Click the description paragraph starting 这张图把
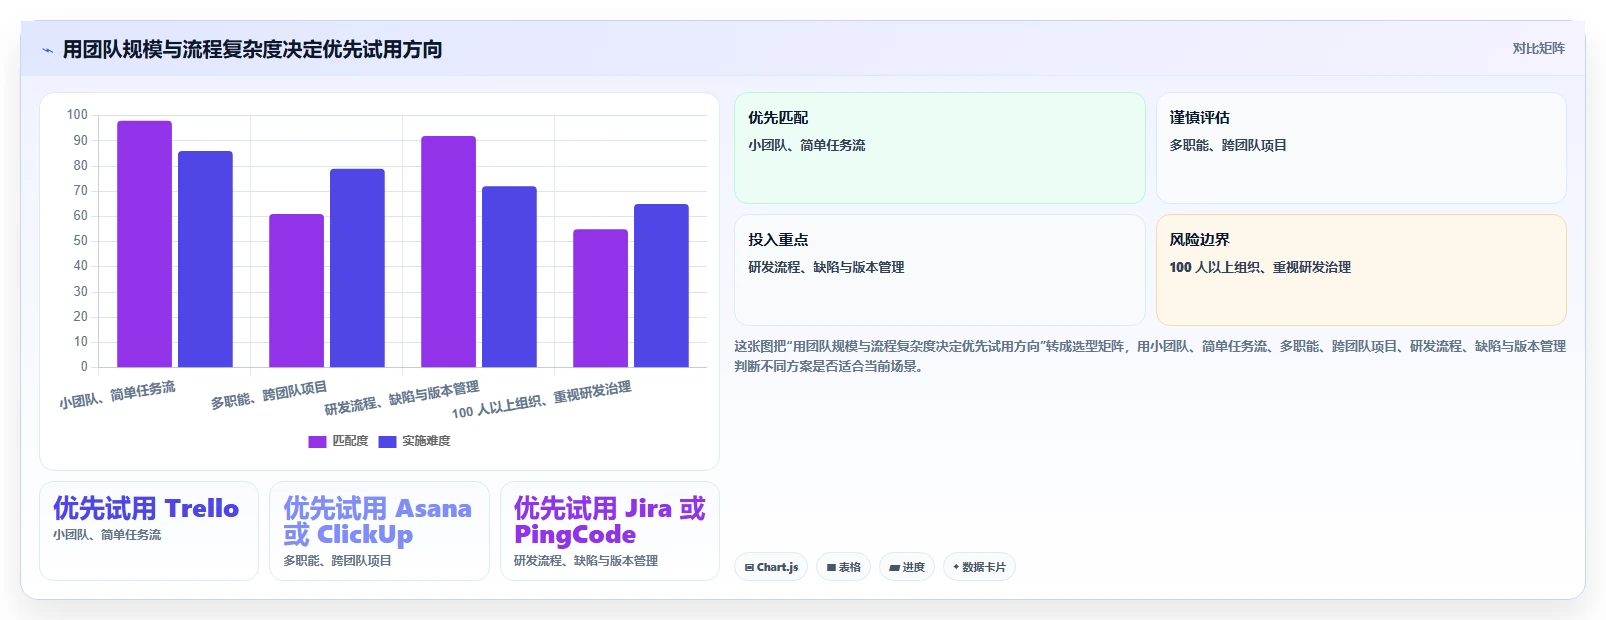The image size is (1606, 620). [x=1150, y=356]
